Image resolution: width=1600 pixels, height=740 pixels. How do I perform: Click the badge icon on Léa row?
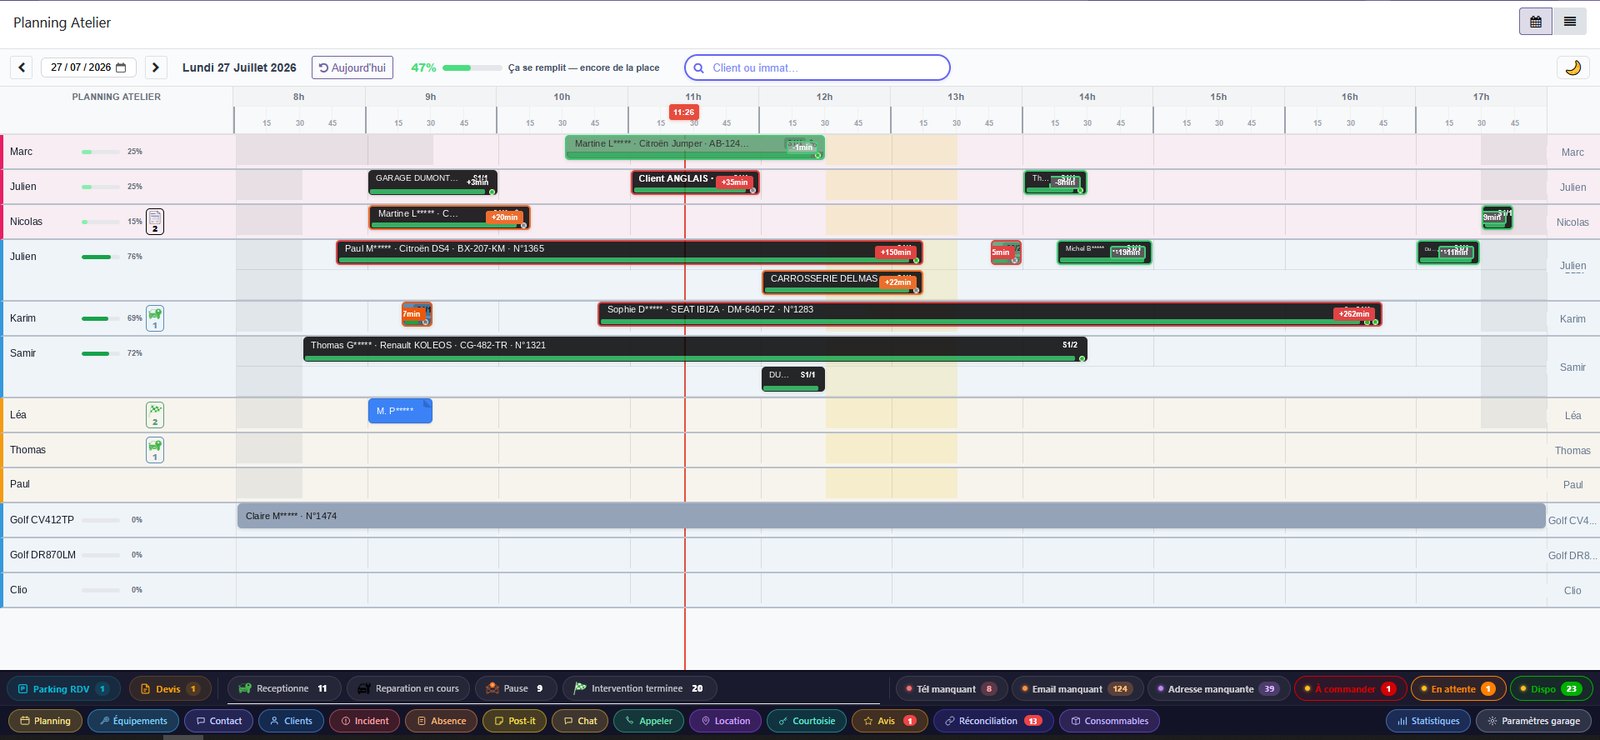click(155, 415)
